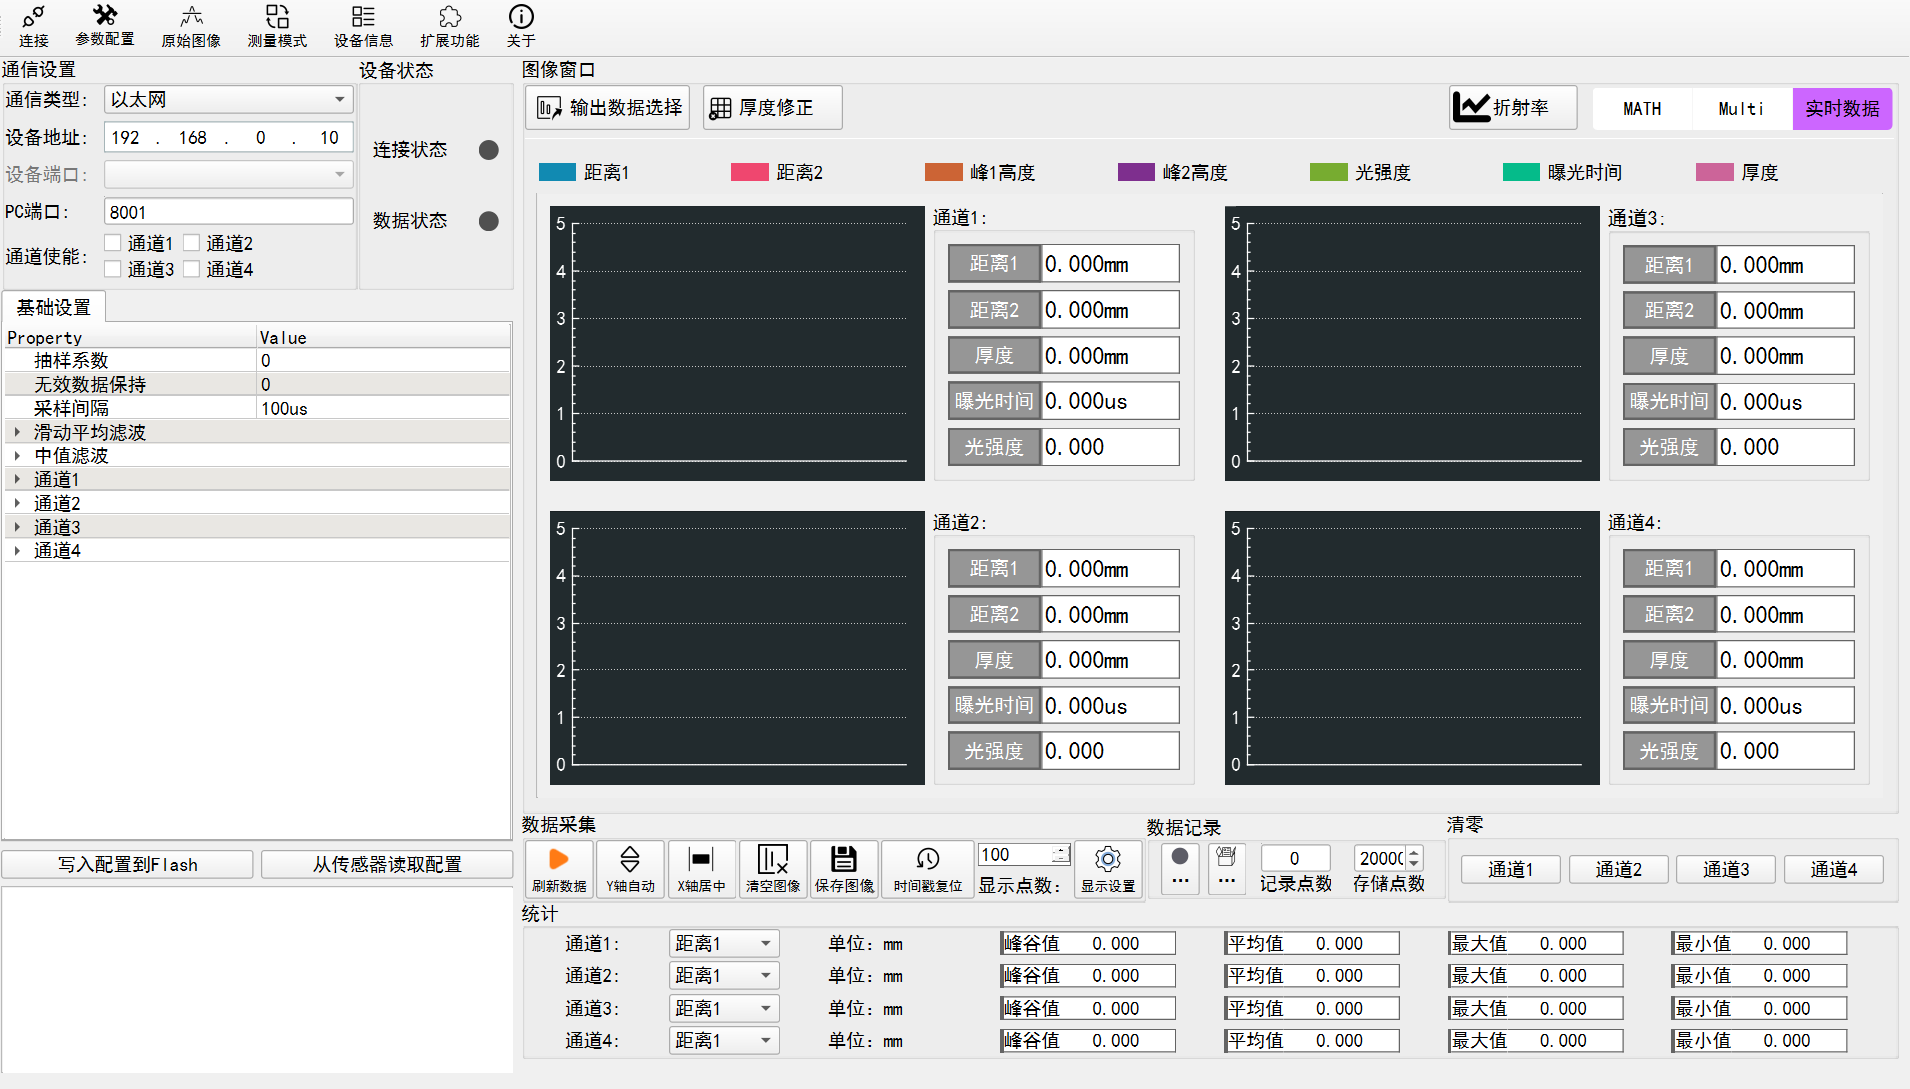Expand the 滑动平均滤波 property row
The width and height of the screenshot is (1910, 1089).
[17, 432]
